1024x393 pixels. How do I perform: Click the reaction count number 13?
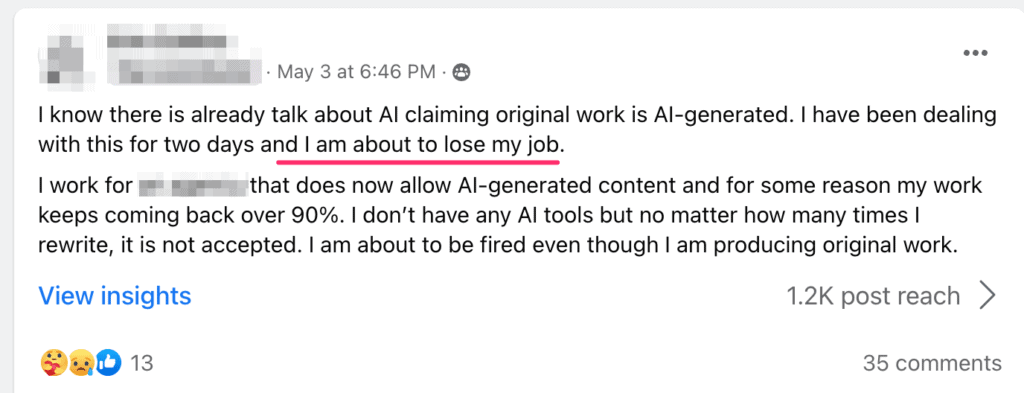(x=142, y=363)
